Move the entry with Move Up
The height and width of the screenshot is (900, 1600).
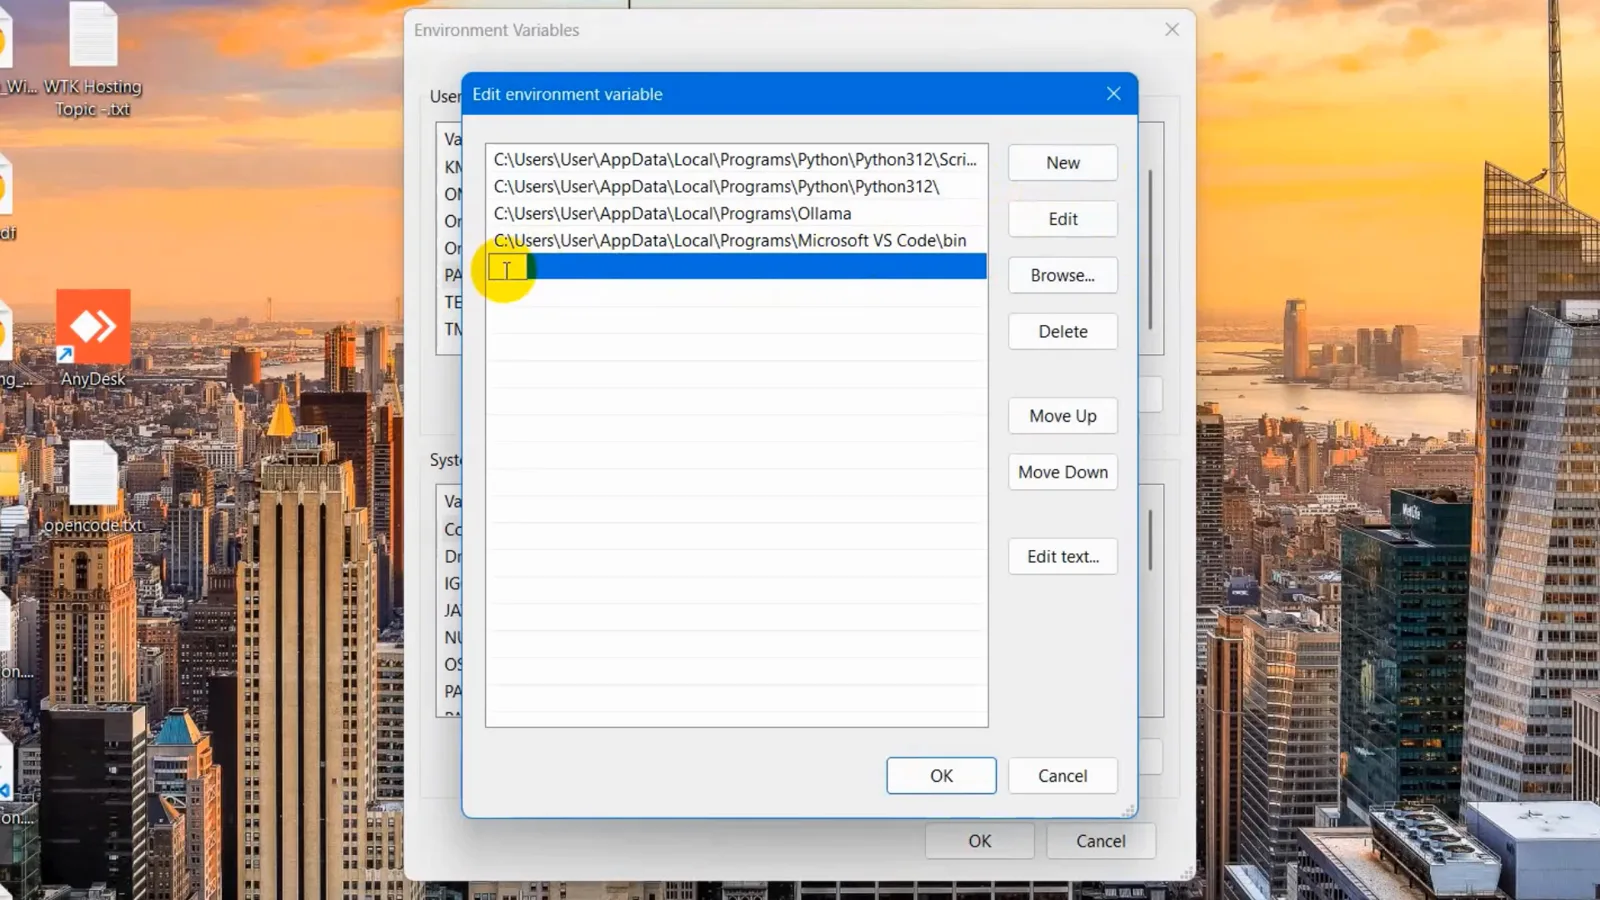coord(1062,416)
